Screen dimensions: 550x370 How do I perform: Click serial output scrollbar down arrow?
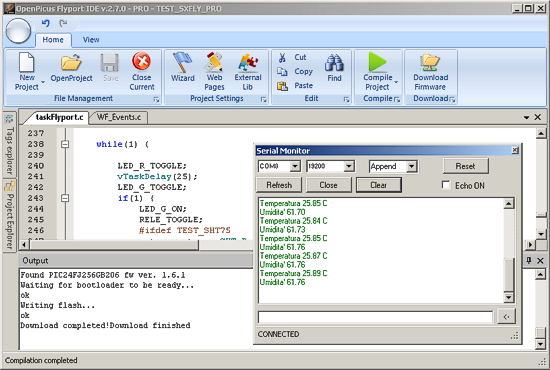pos(509,298)
